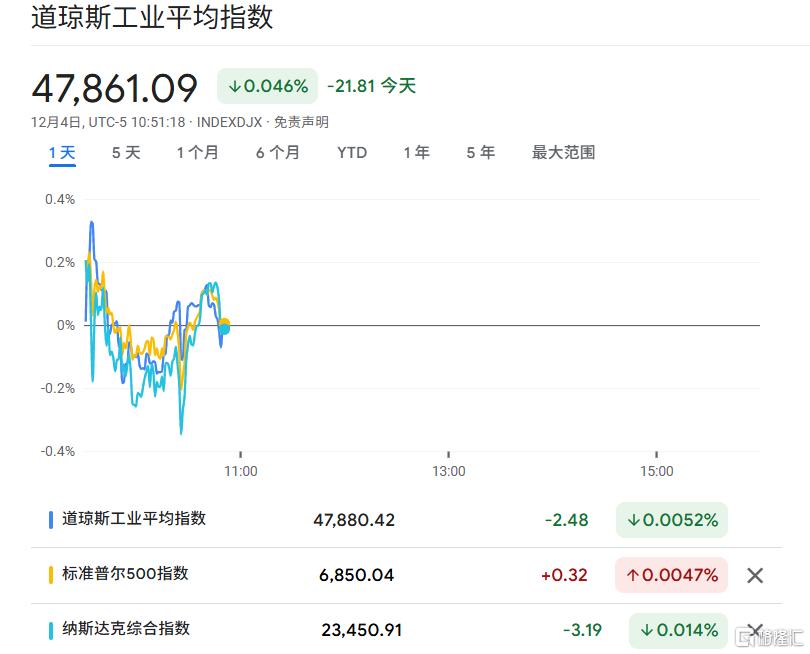810x654 pixels.
Task: Click the green down arrow beside 0.046%
Action: [235, 86]
